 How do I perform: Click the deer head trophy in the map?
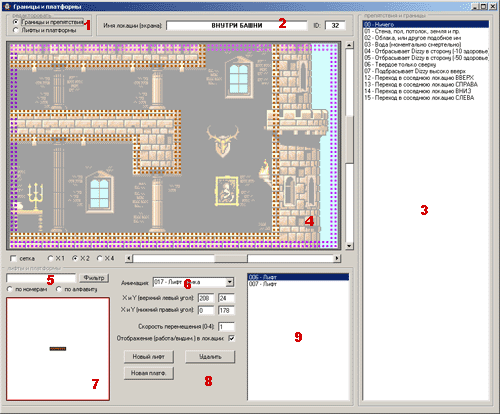click(223, 141)
